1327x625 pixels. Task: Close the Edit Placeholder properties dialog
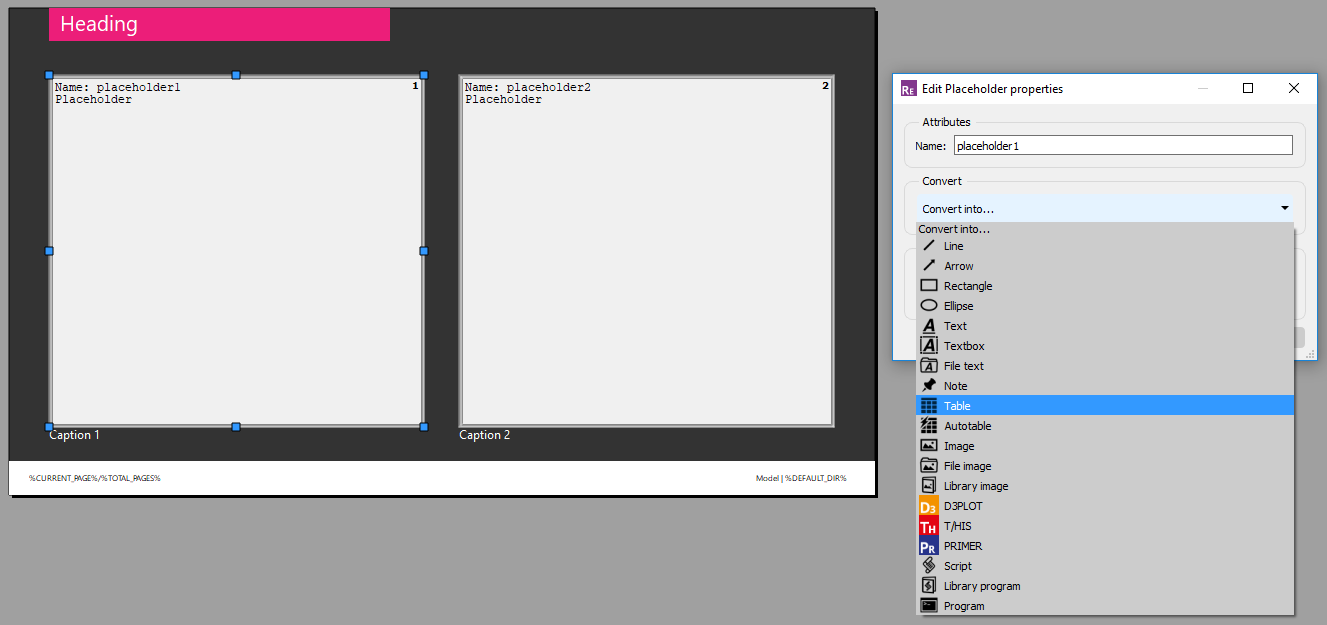coord(1294,88)
